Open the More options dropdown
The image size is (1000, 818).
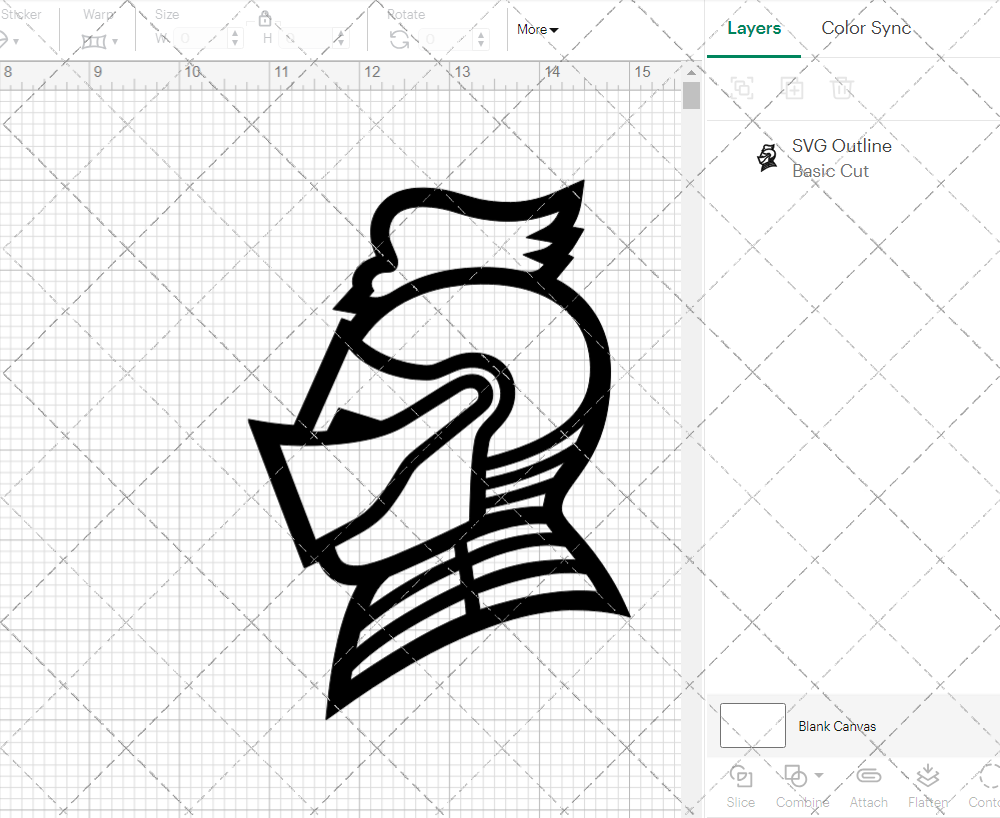[x=537, y=30]
